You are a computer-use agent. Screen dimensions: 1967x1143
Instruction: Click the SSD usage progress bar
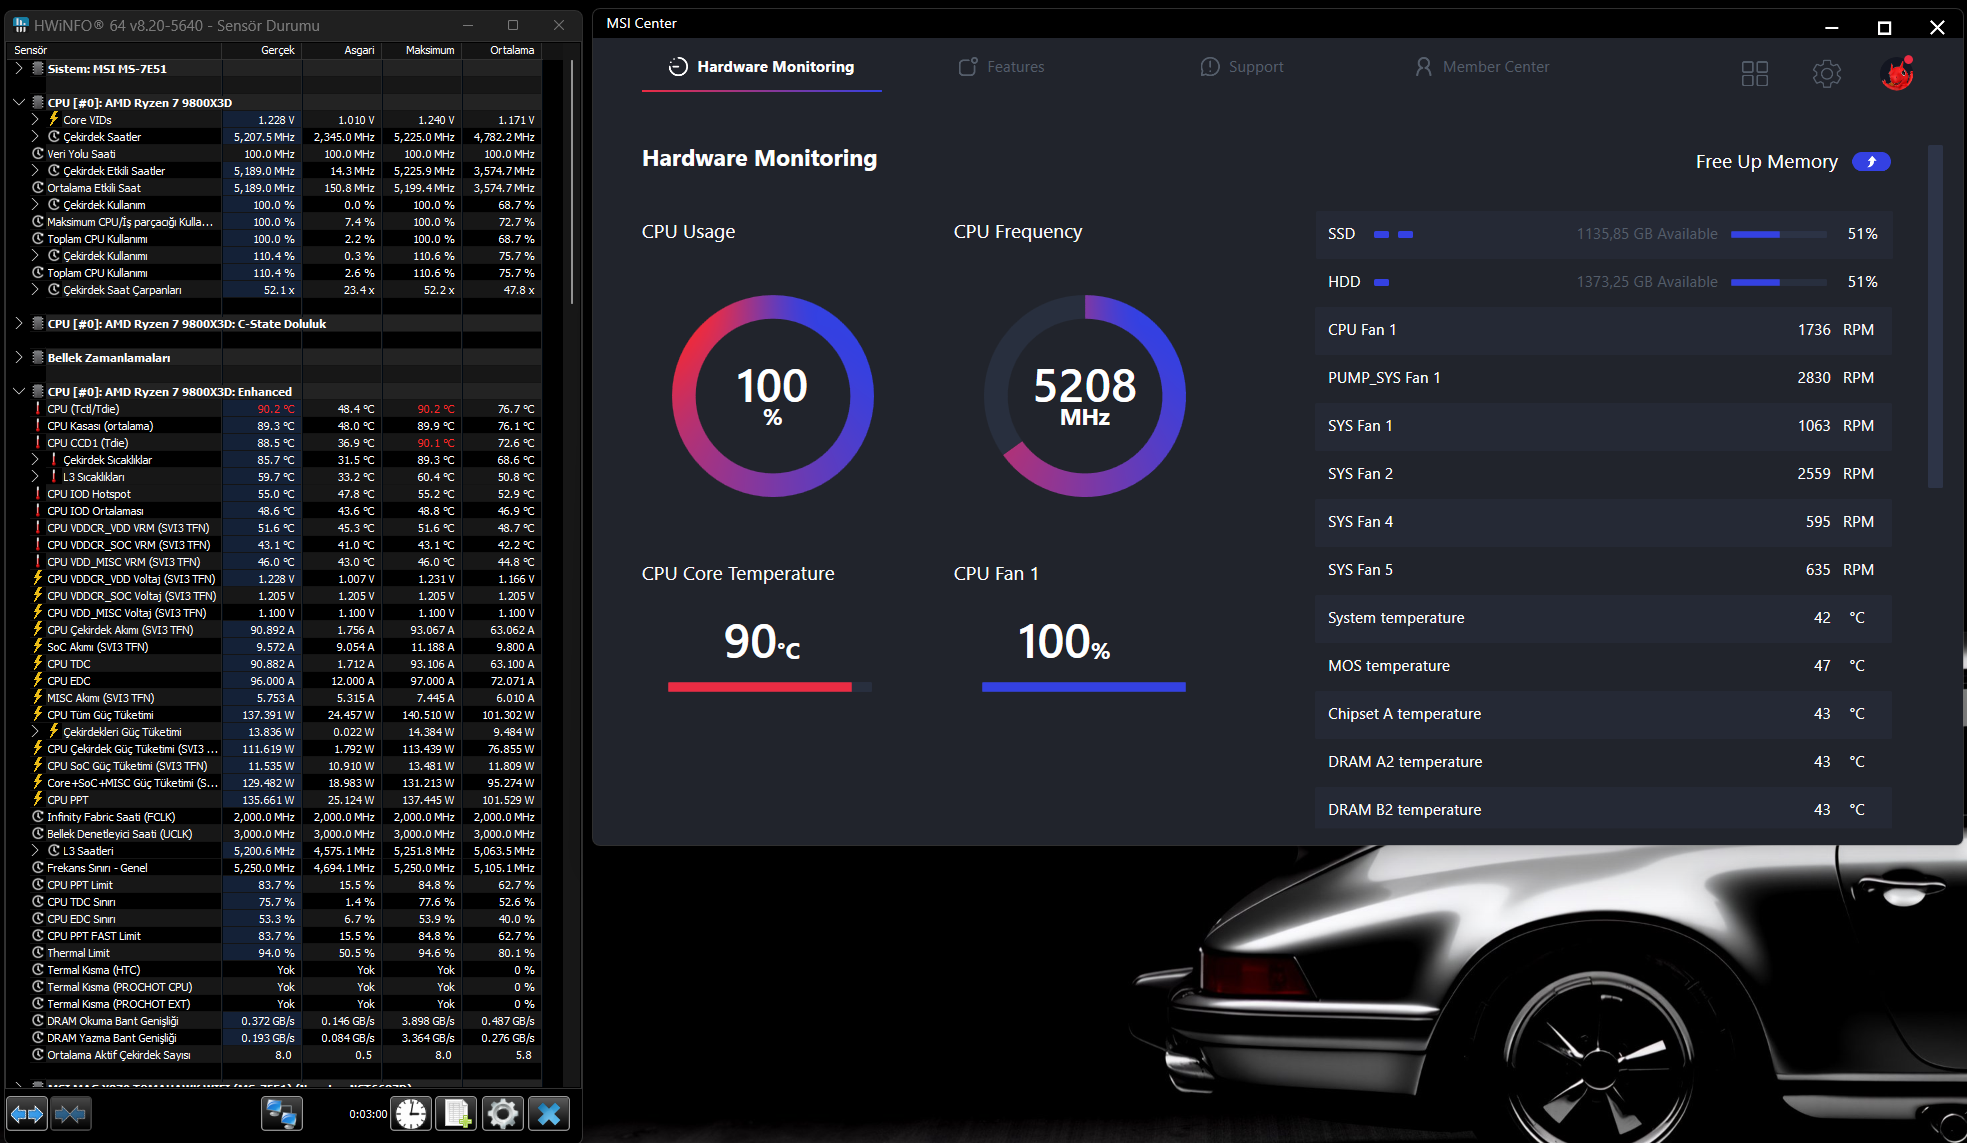(1779, 234)
